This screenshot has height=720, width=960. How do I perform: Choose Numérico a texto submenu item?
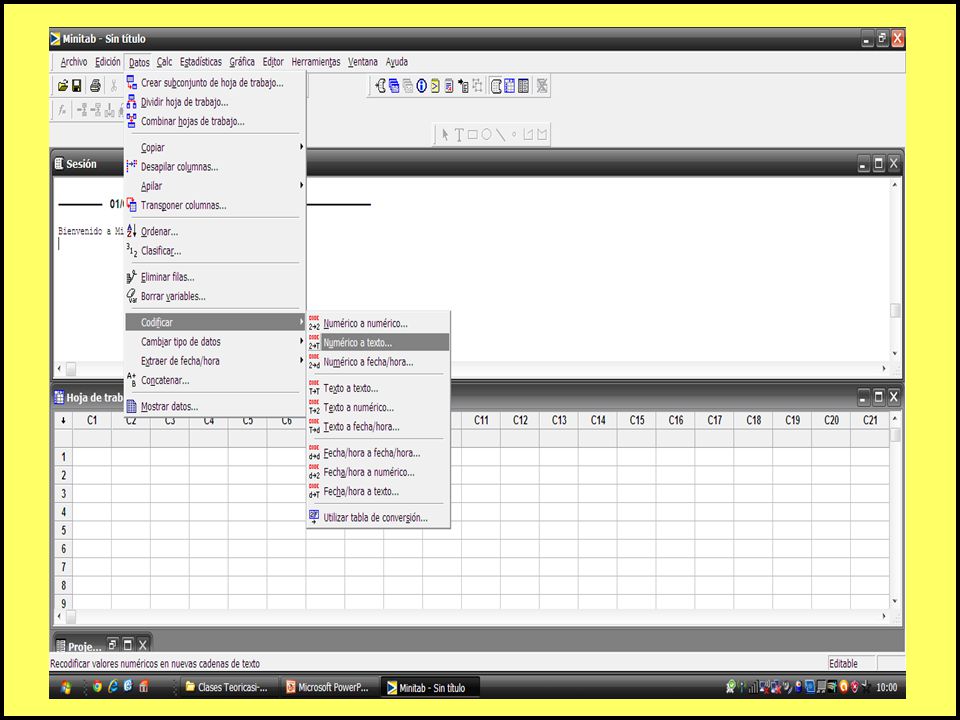[x=378, y=343]
